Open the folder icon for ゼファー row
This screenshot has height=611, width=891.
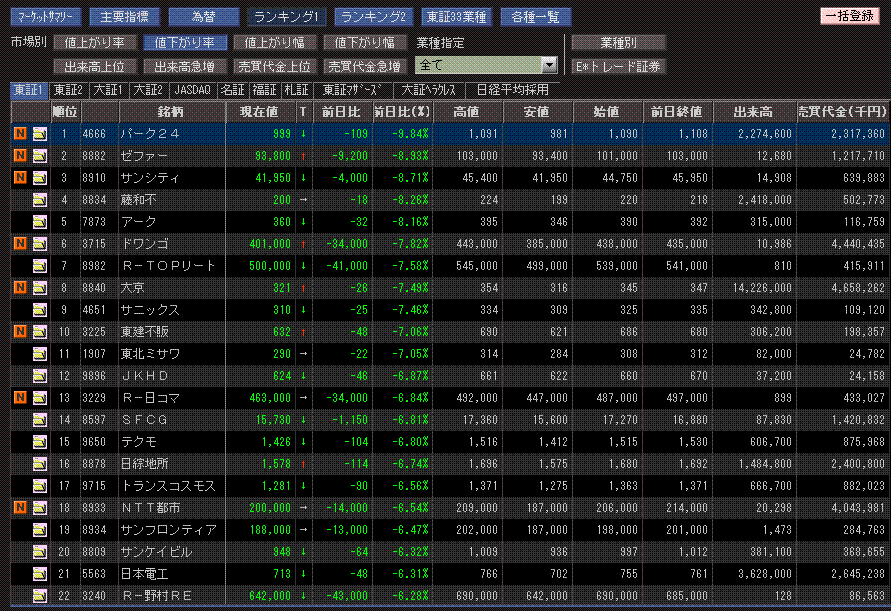click(40, 156)
